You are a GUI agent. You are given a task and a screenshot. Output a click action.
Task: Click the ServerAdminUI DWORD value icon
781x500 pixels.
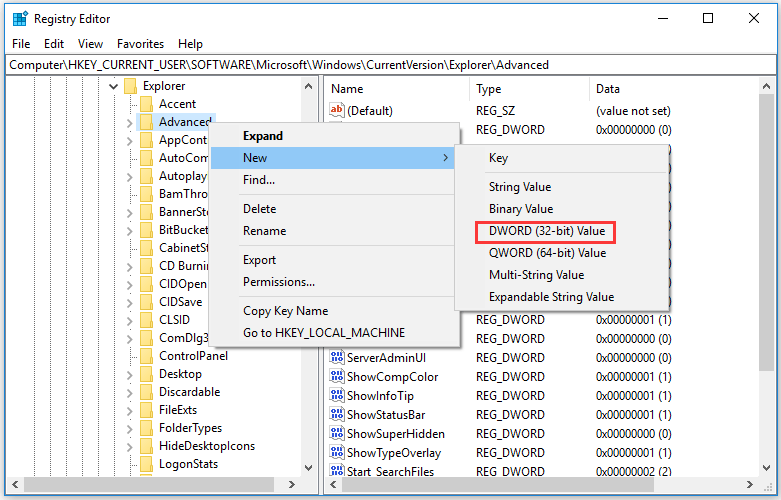point(337,358)
